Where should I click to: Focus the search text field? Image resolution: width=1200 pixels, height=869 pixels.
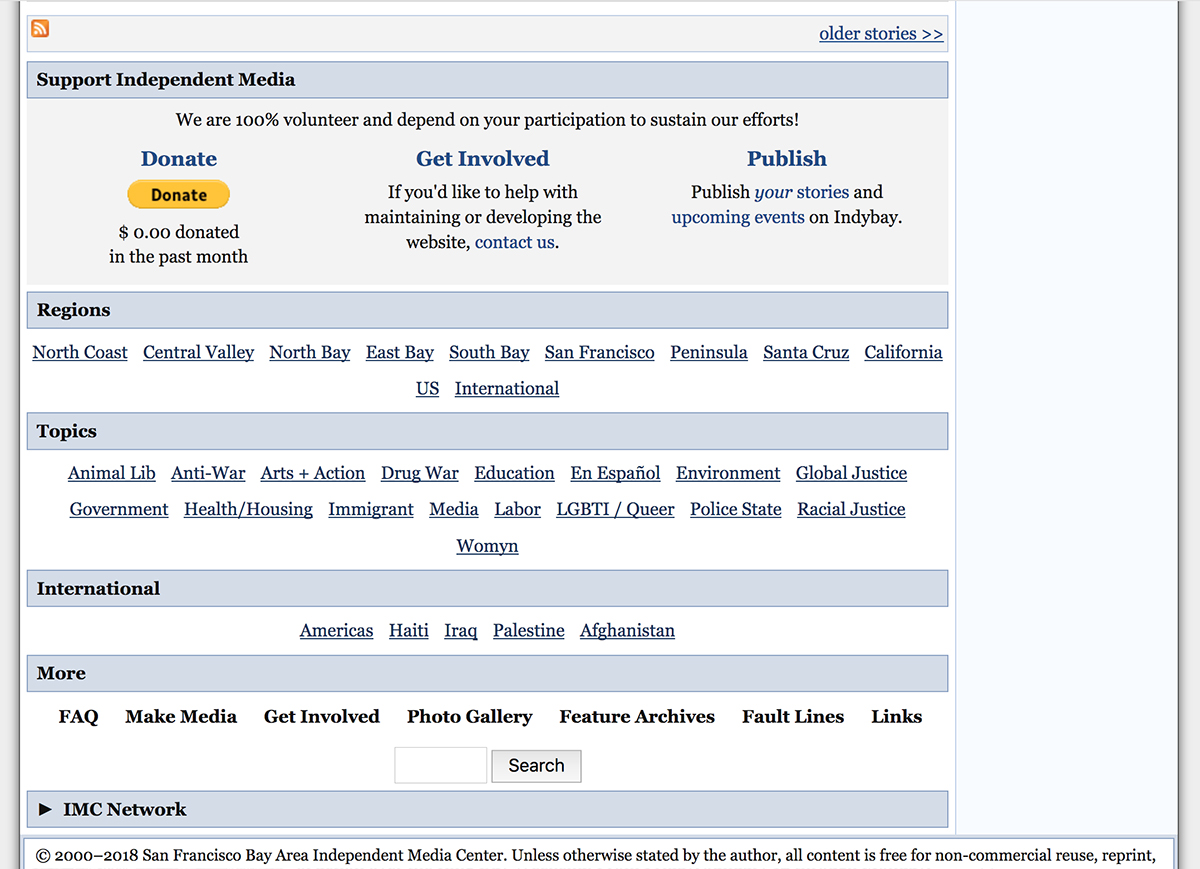click(x=440, y=765)
